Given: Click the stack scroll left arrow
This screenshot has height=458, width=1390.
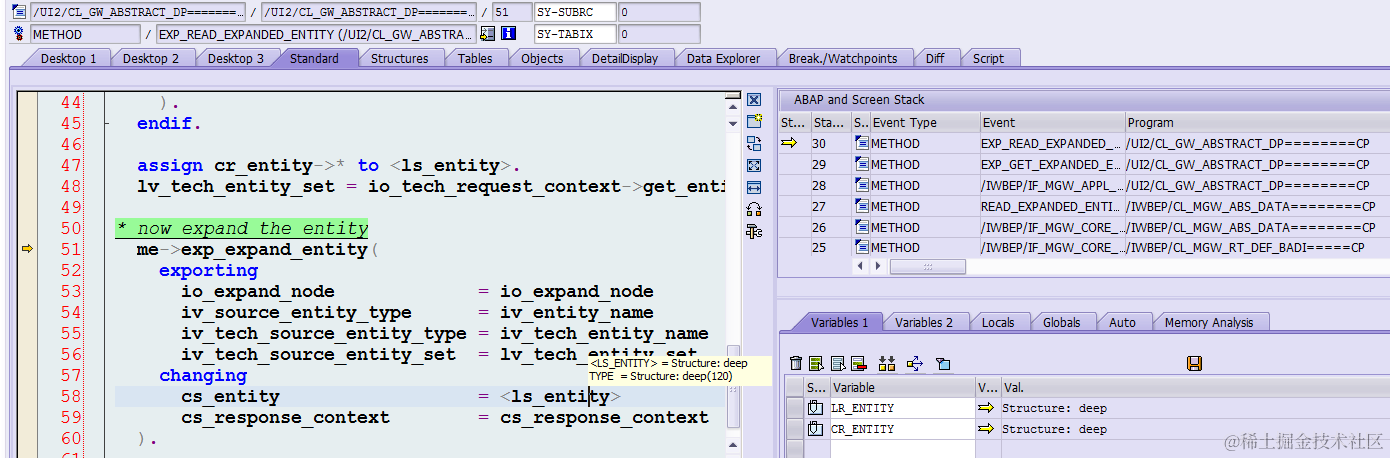Looking at the screenshot, I should point(862,266).
